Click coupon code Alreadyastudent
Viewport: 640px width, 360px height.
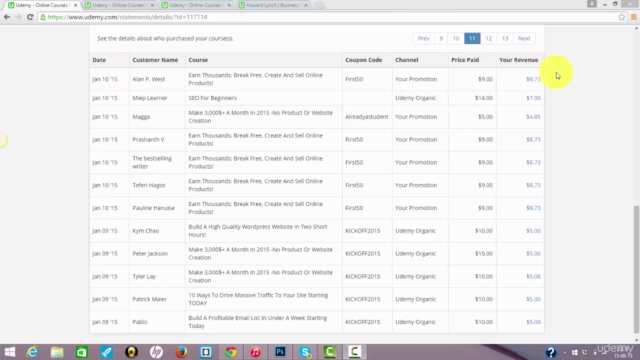367,117
